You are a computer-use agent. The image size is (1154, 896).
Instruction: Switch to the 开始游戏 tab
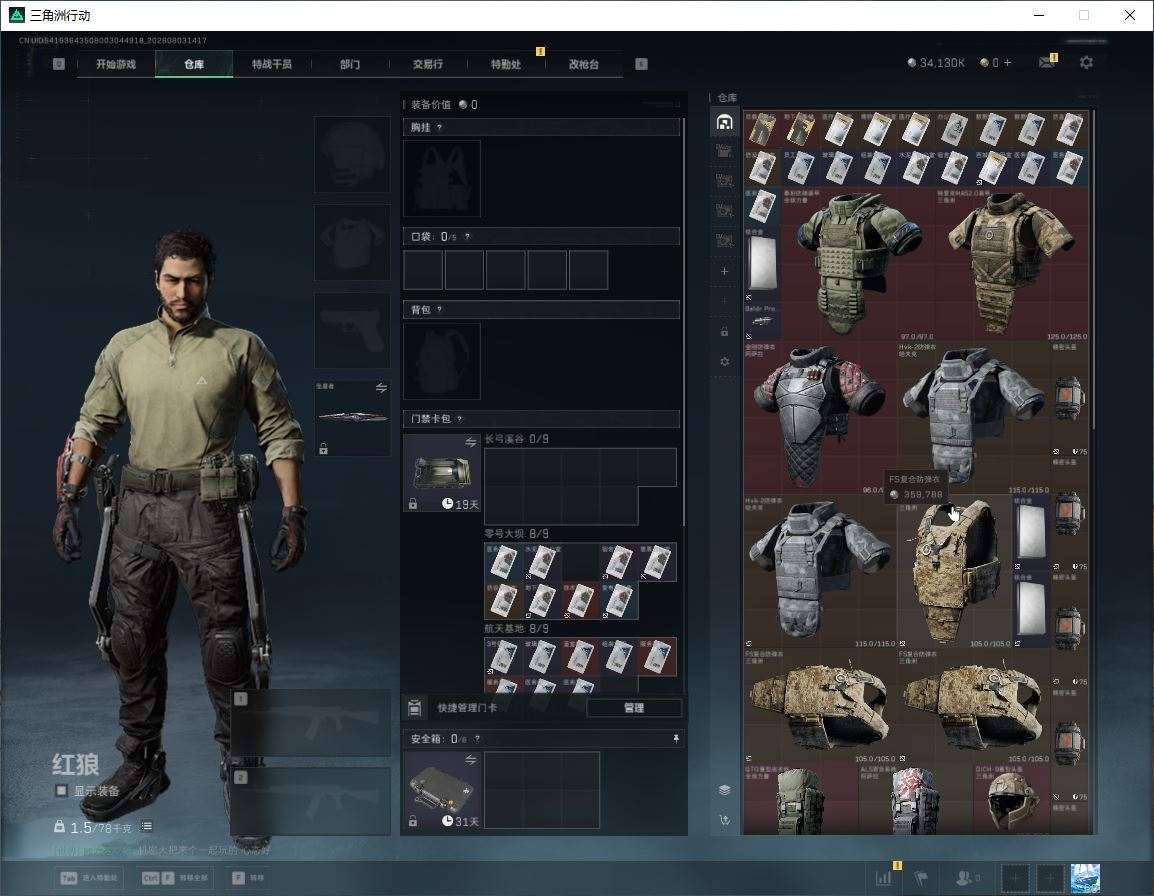point(116,64)
